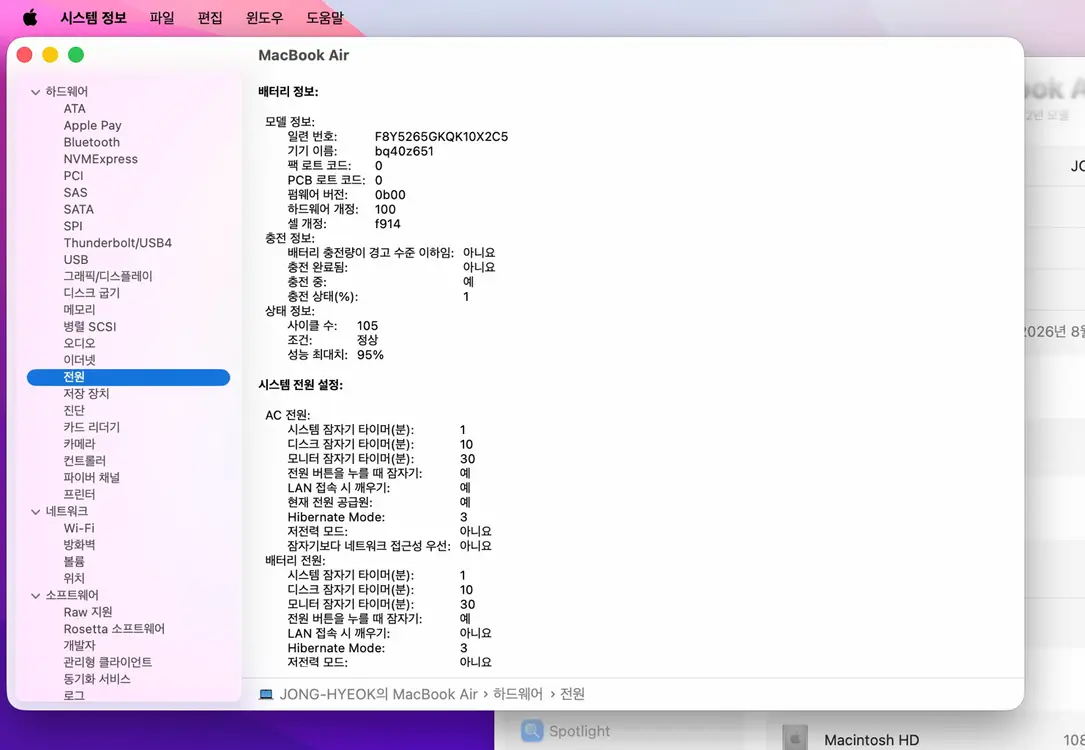
Task: Collapse the 하드웨어 section chevron
Action: click(35, 92)
